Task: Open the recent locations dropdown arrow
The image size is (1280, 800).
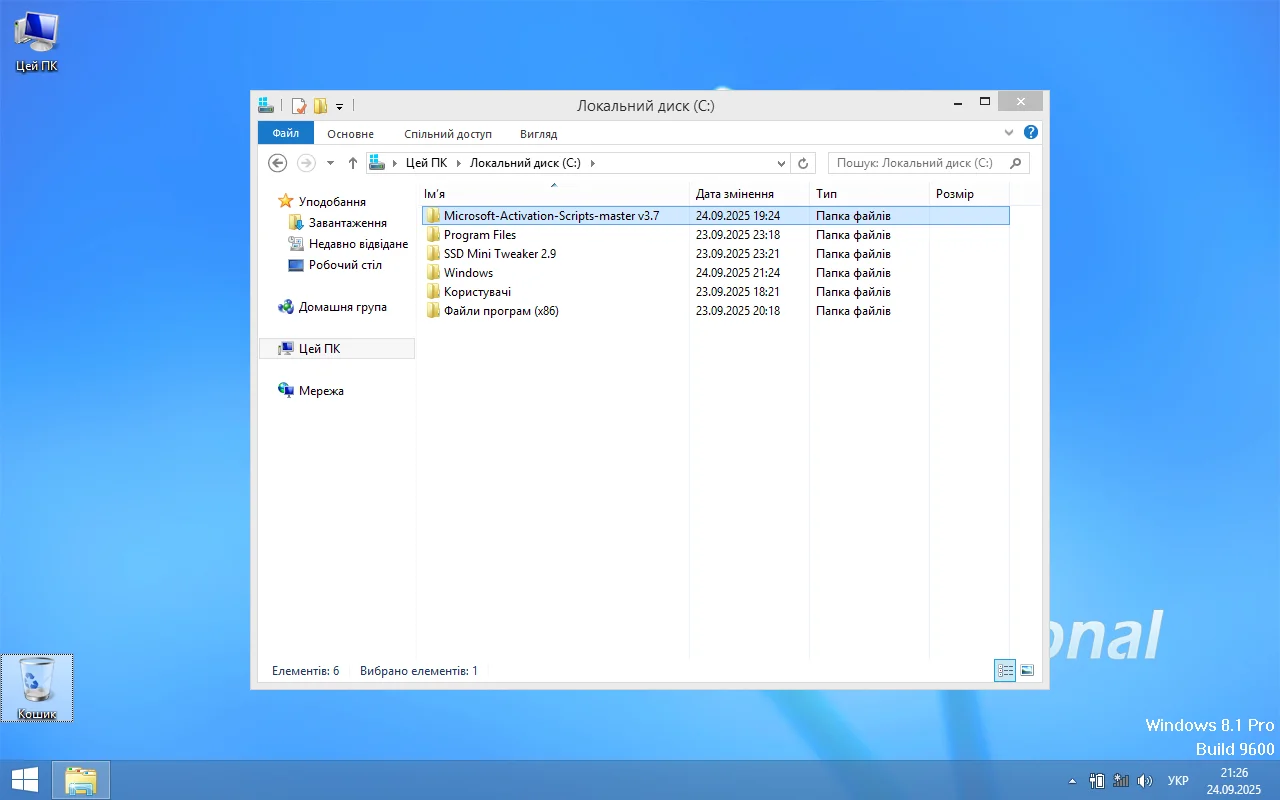Action: (x=330, y=163)
